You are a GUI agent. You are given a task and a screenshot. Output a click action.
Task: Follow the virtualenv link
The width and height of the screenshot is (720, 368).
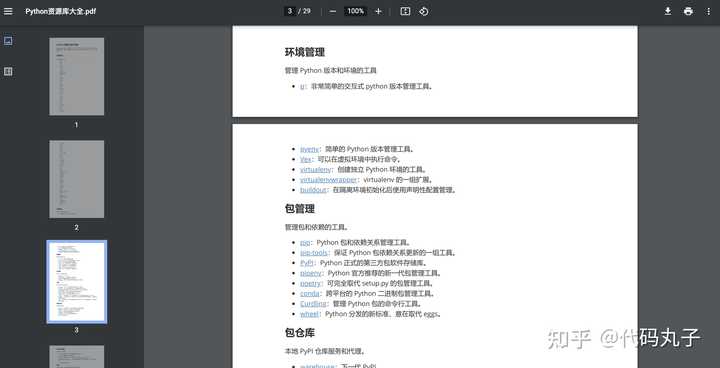point(315,170)
